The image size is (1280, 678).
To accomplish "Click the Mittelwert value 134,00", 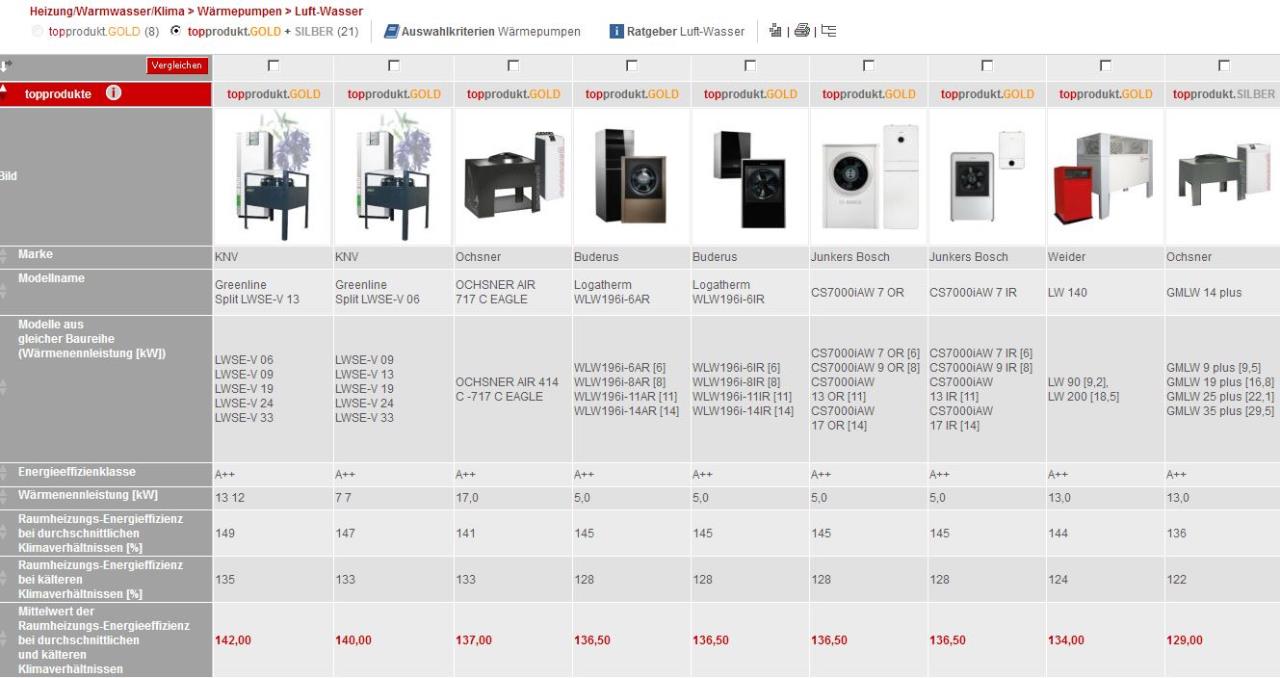I will [1066, 640].
